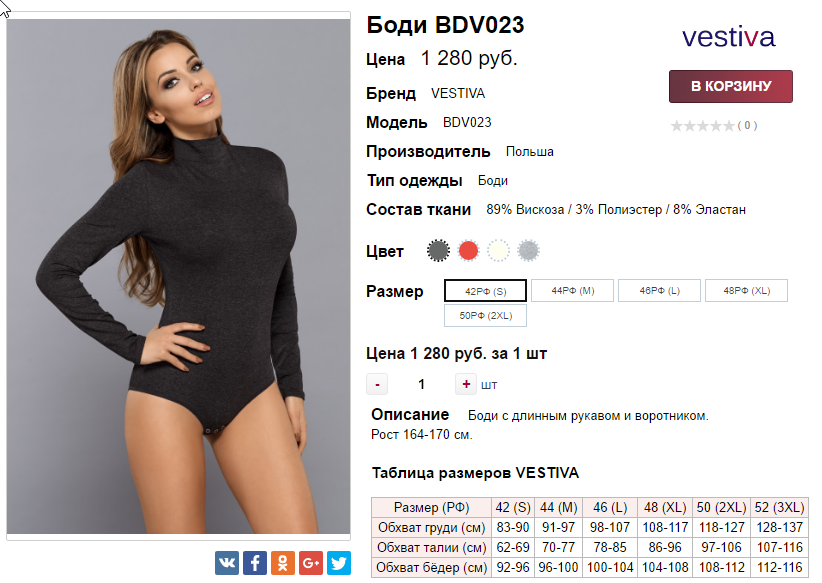The width and height of the screenshot is (822, 583).
Task: Click the bodysuit product photo
Action: click(178, 276)
